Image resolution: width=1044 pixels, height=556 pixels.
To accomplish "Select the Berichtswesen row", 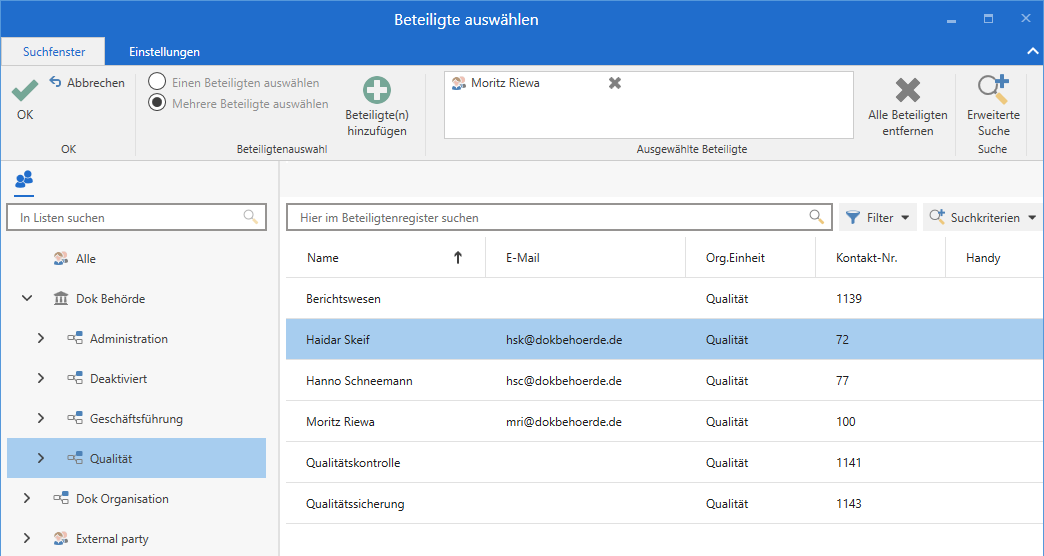I will pyautogui.click(x=664, y=298).
